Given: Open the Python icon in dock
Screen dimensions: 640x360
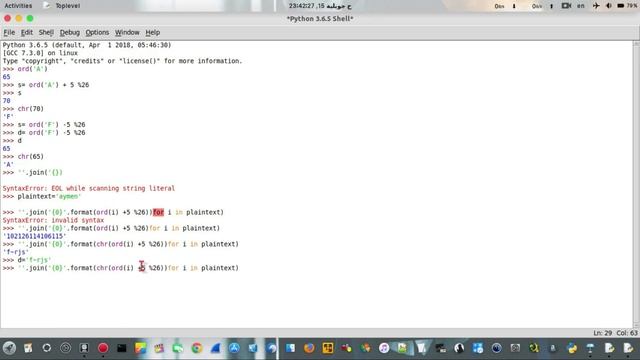Looking at the screenshot, I should point(572,348).
